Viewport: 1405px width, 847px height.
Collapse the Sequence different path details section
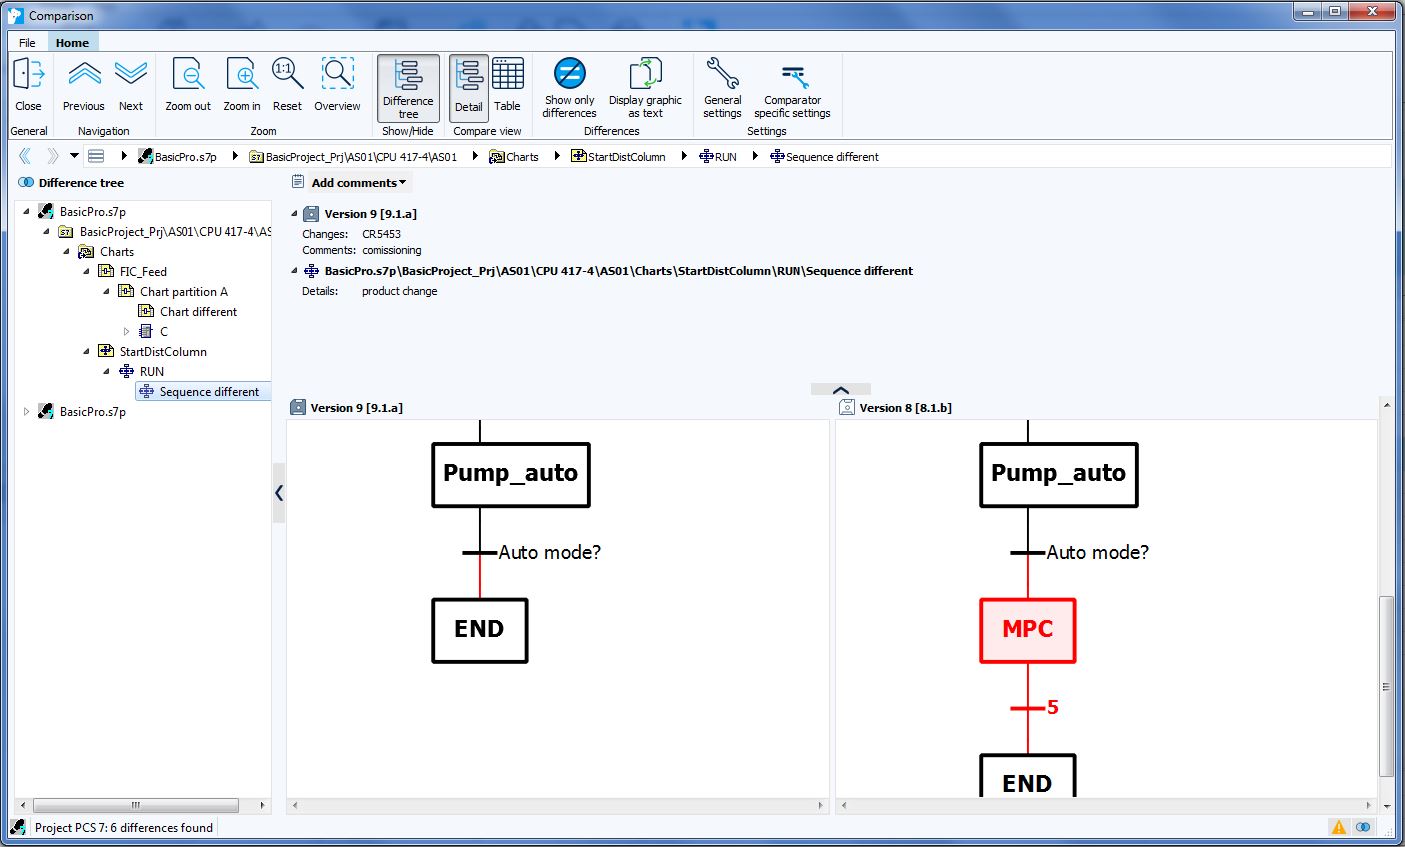(x=294, y=270)
